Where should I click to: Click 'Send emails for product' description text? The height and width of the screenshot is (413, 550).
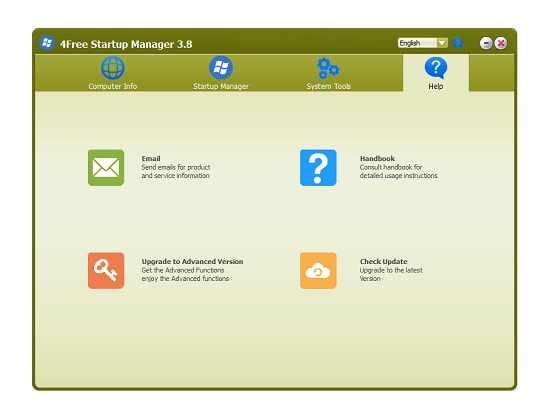[176, 167]
